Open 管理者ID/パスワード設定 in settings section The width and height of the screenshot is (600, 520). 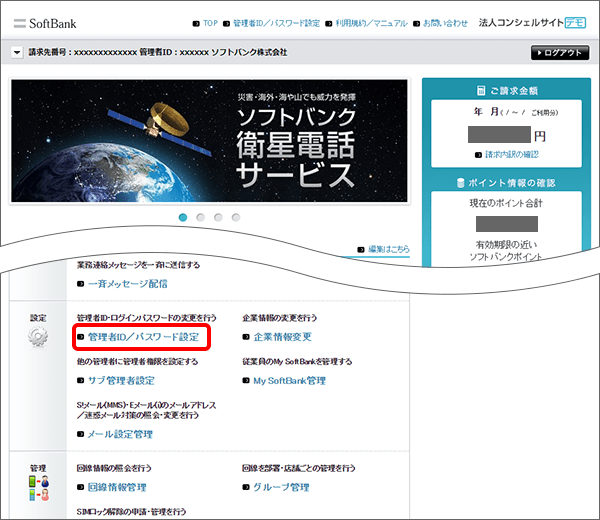click(x=143, y=337)
